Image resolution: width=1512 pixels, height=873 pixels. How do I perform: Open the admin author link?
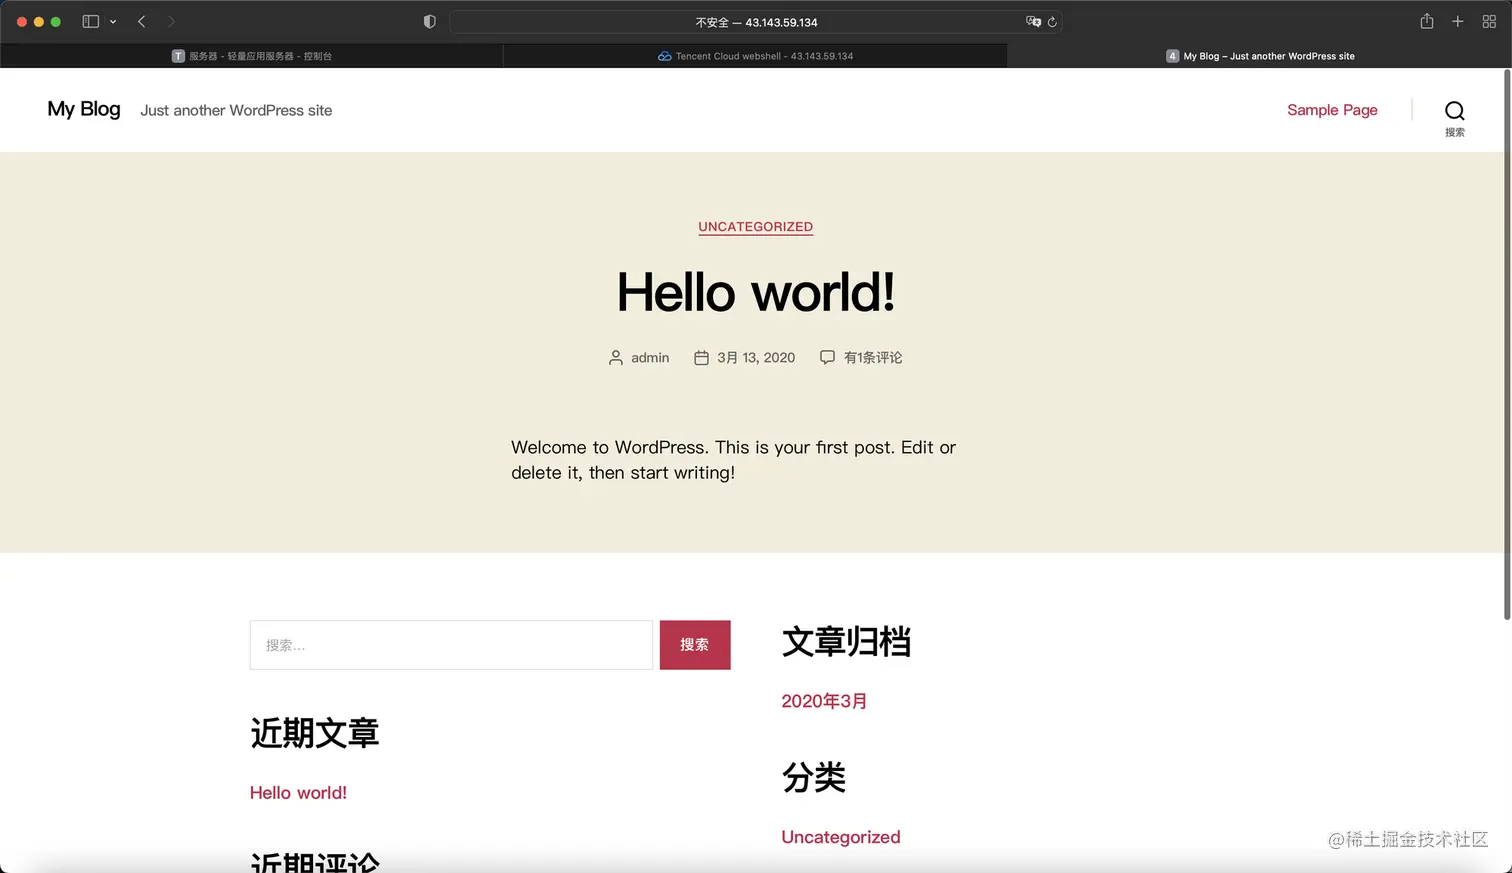click(x=650, y=358)
